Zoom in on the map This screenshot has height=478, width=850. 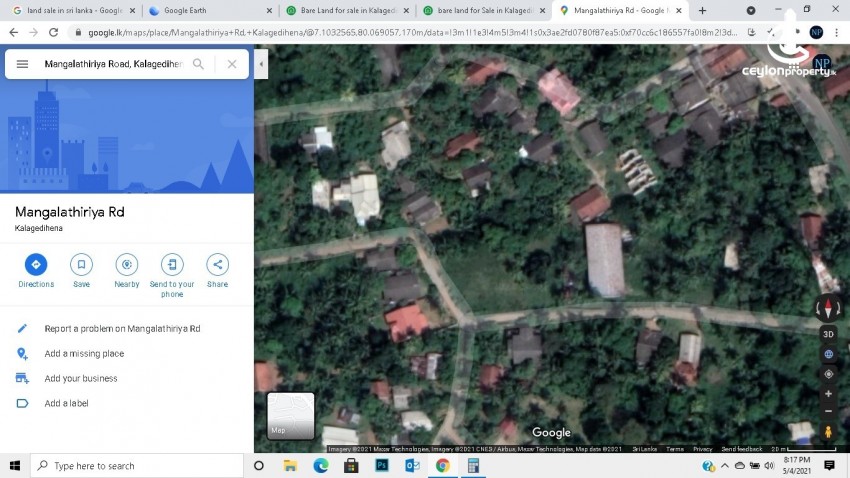click(828, 394)
